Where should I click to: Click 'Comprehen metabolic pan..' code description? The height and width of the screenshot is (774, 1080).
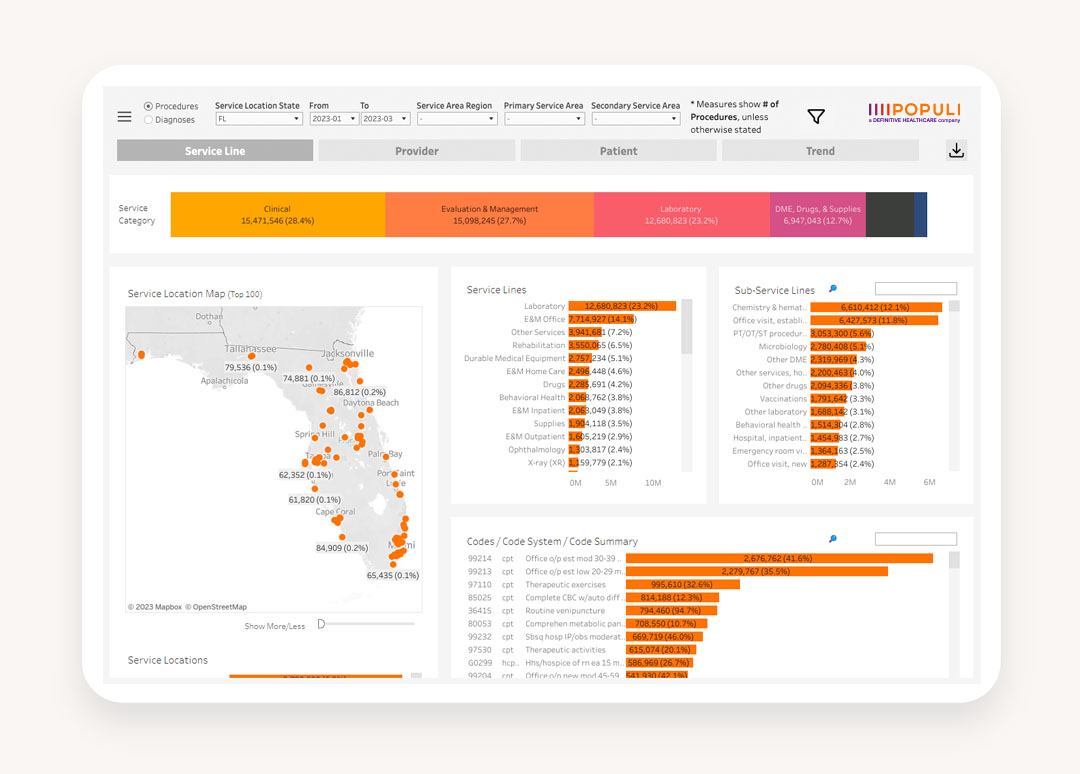(x=574, y=624)
